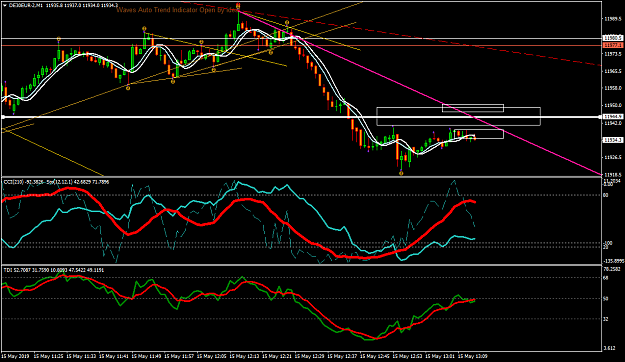Click the 11973.5 price scale label

613,54
